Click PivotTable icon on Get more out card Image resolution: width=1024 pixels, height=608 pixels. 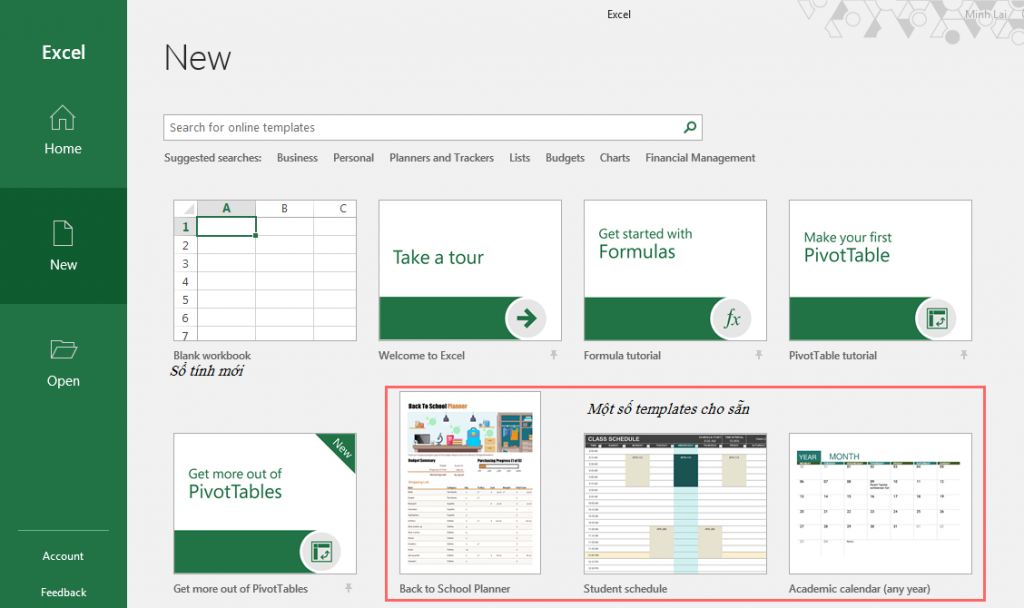tap(321, 551)
